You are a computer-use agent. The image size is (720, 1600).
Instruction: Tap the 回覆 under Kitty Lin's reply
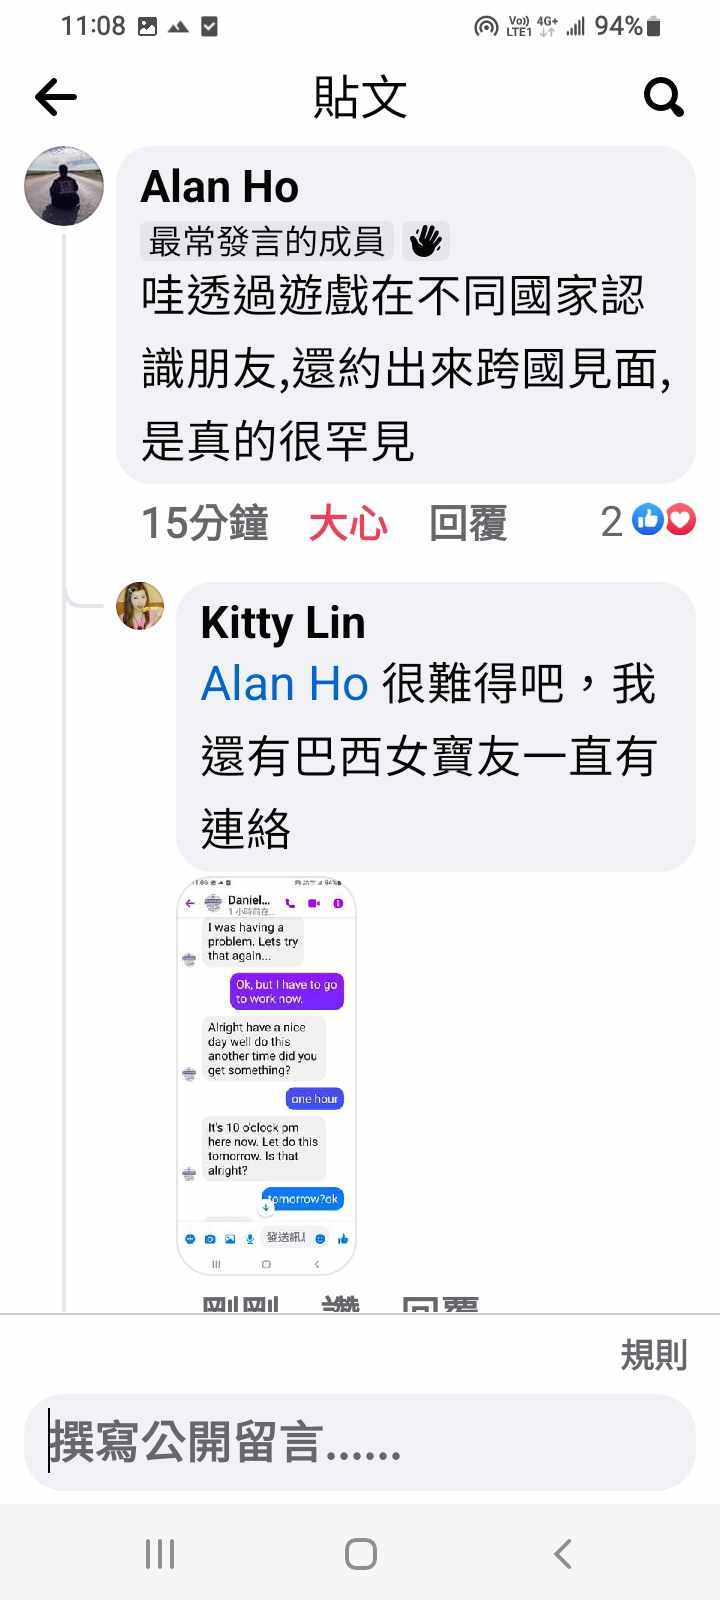(x=440, y=1303)
